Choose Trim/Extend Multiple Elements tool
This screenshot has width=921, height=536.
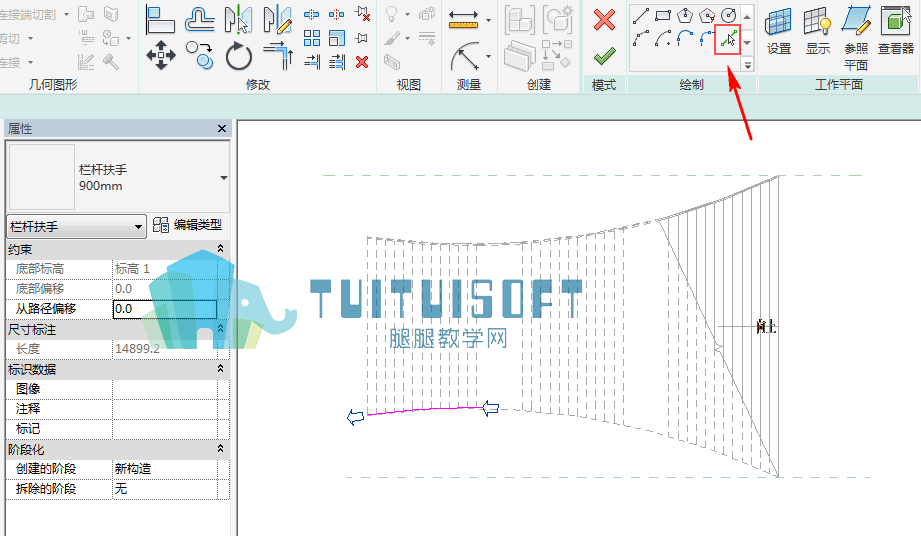point(337,62)
